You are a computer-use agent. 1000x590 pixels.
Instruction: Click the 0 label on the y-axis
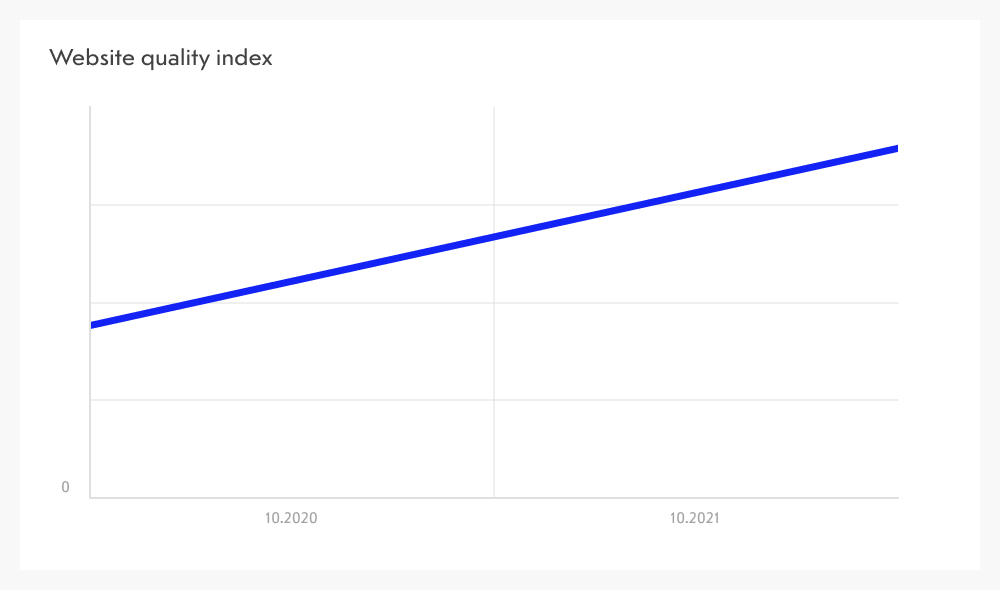point(66,487)
